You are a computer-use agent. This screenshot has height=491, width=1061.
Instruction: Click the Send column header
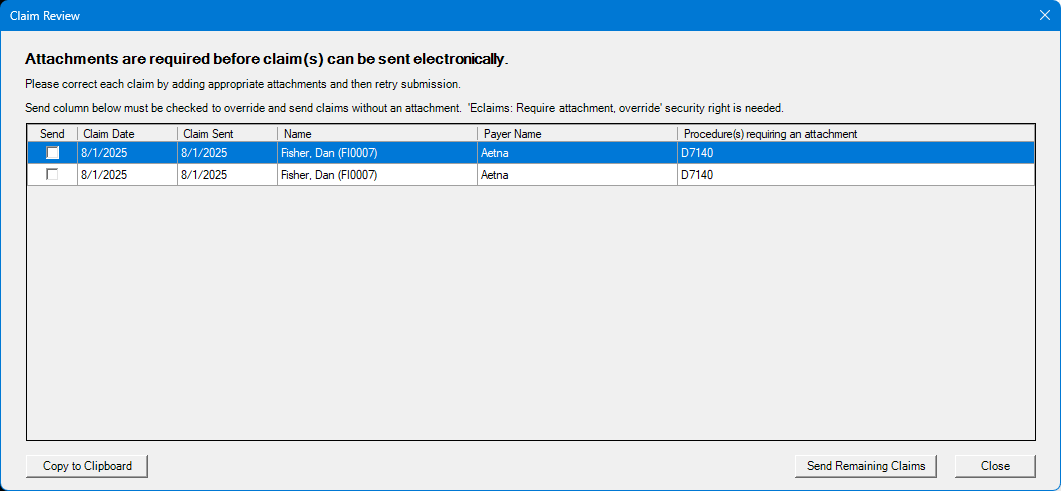point(52,134)
